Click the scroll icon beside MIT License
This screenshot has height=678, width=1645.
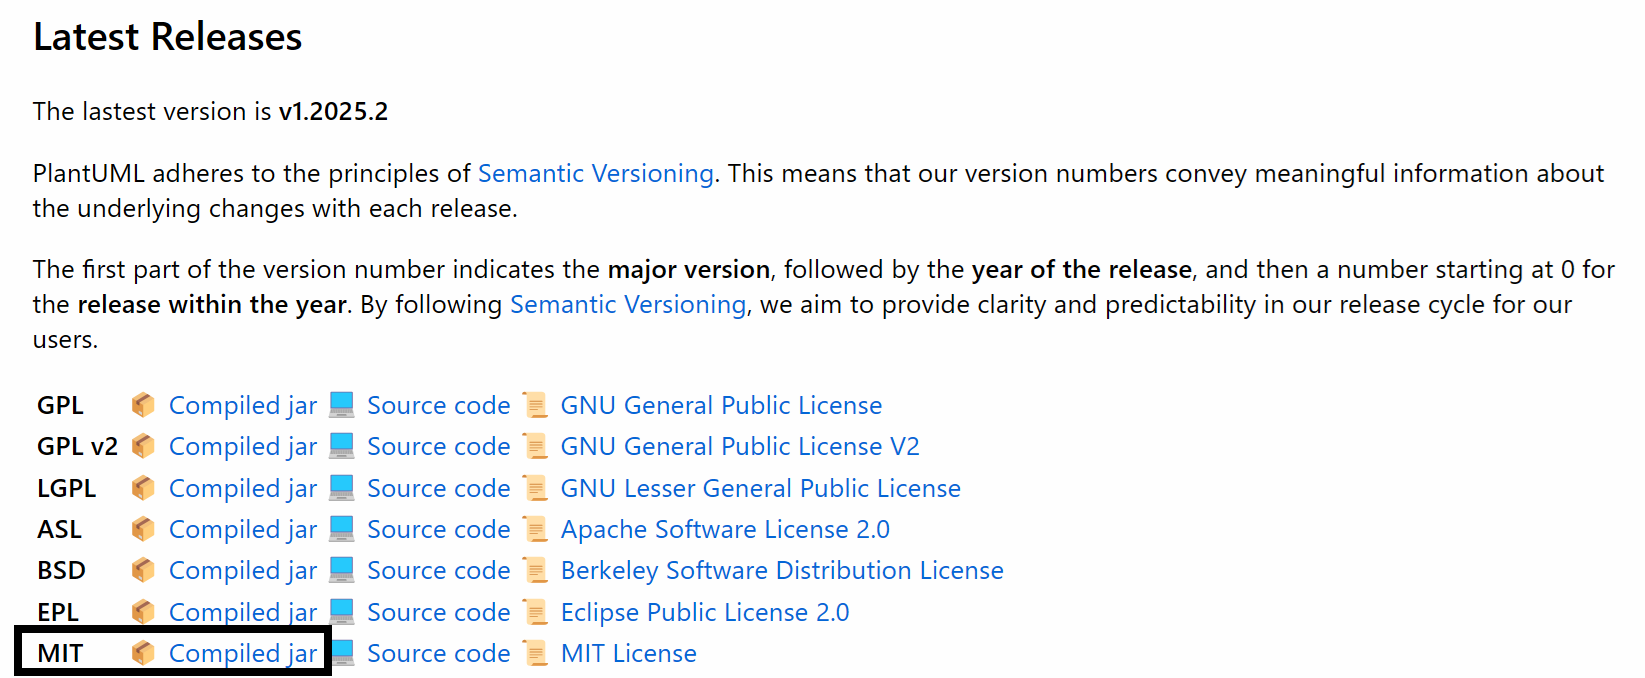[536, 653]
